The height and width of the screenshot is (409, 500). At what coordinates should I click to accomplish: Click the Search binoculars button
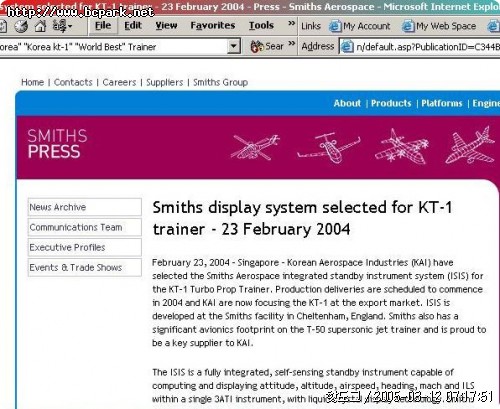[267, 46]
